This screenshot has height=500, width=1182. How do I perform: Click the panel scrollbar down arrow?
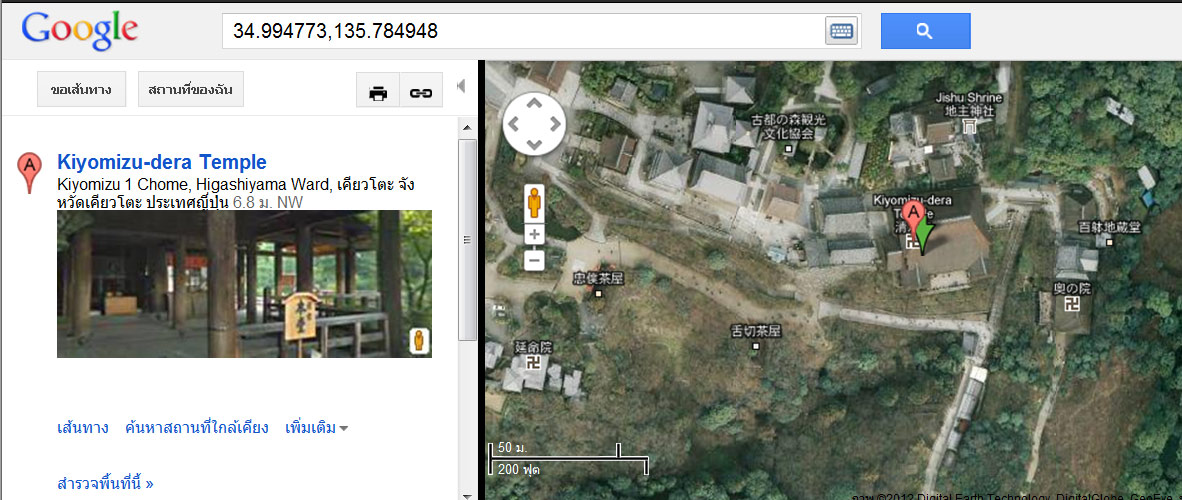tap(467, 495)
